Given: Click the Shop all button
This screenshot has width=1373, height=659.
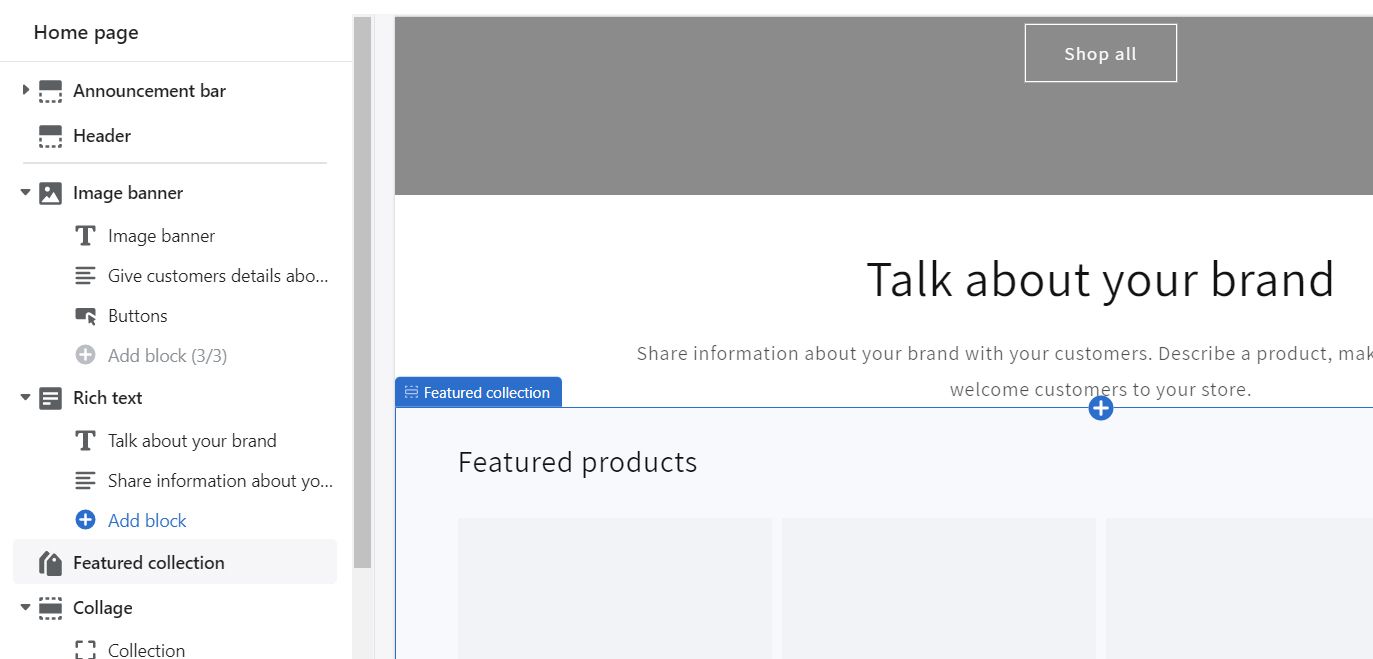Looking at the screenshot, I should 1100,53.
